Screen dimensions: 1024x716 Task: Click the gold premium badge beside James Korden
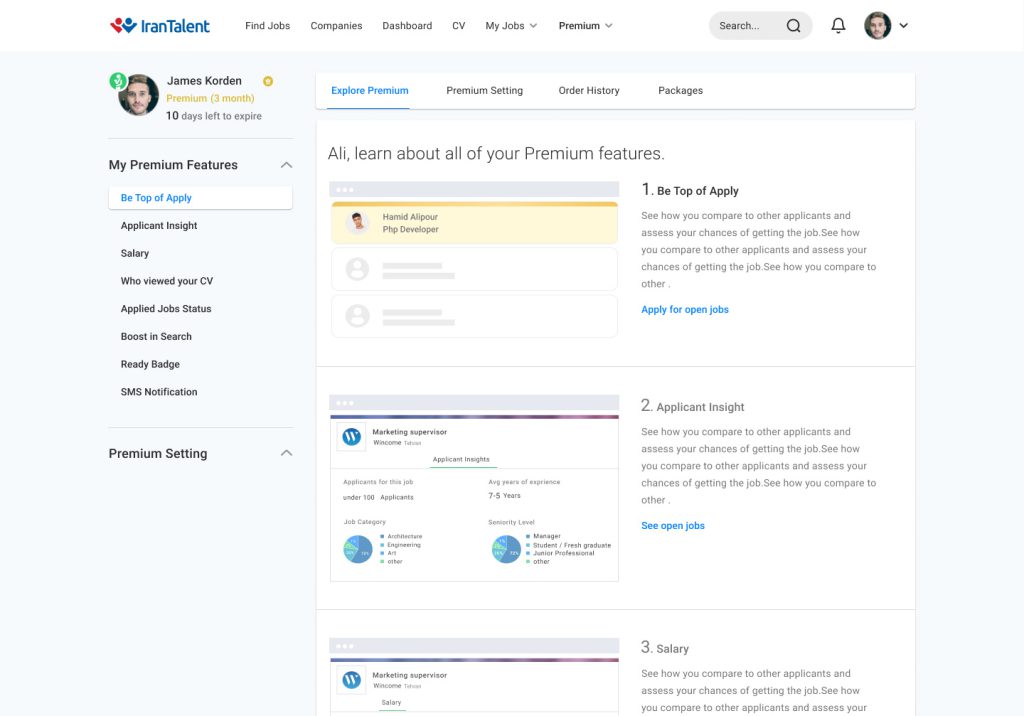click(x=268, y=81)
